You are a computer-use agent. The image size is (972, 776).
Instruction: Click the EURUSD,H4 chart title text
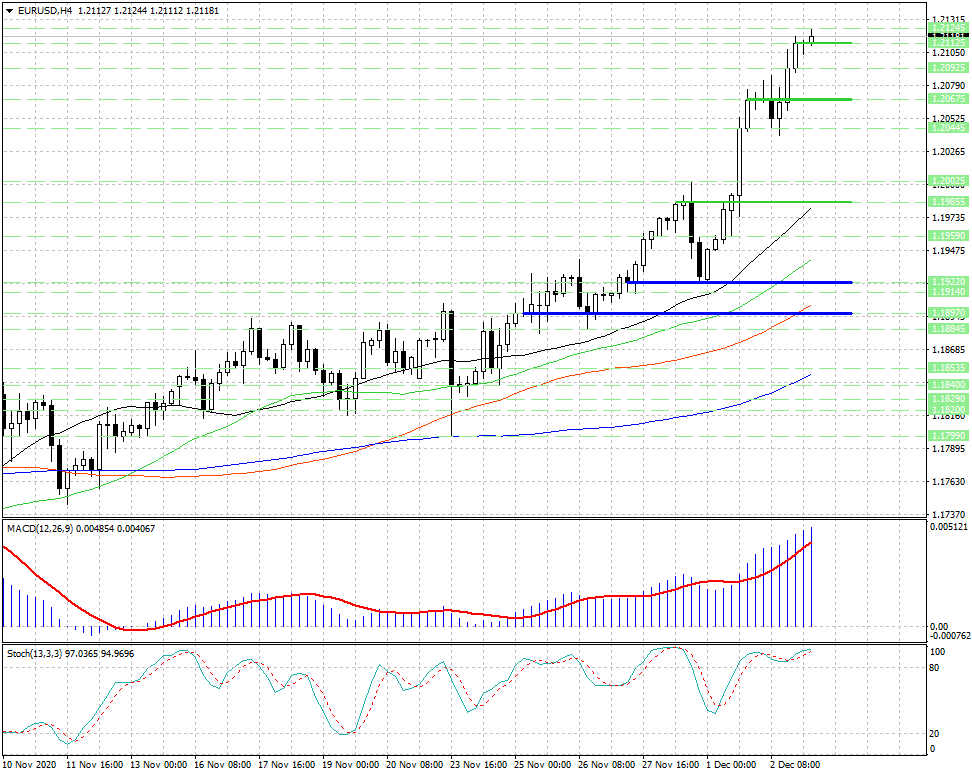click(x=45, y=11)
